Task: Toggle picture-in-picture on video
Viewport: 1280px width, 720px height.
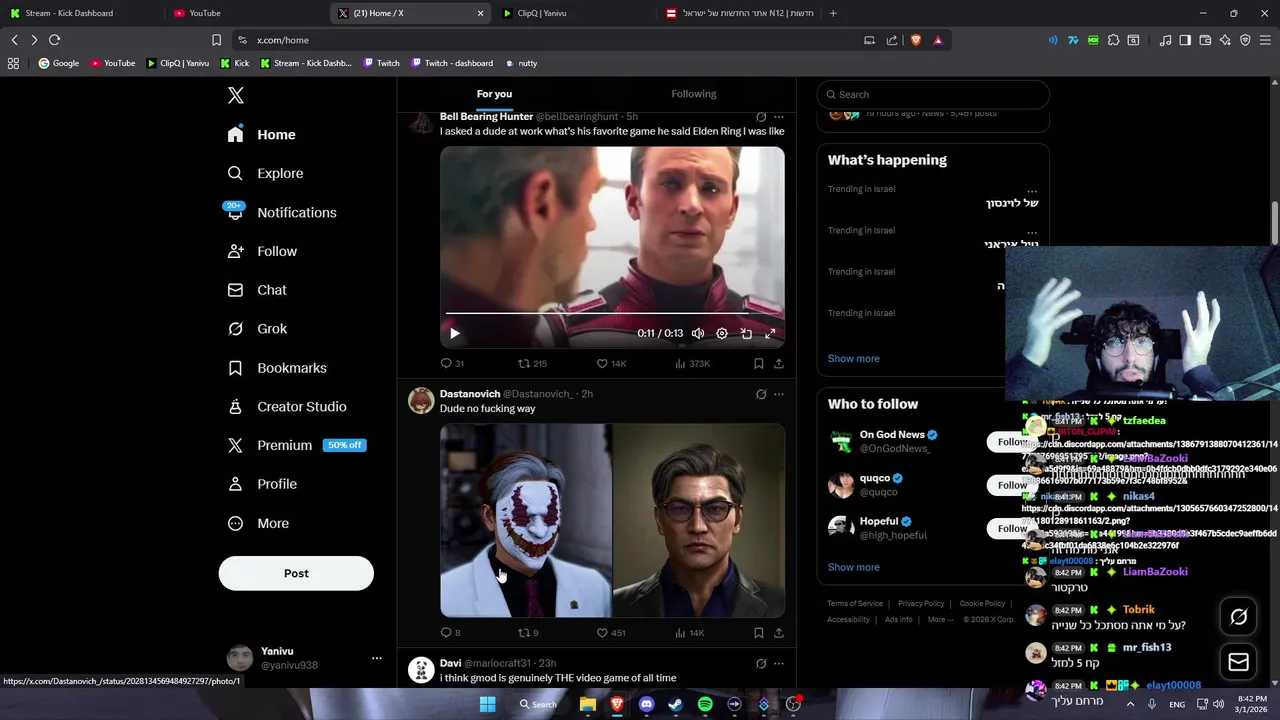Action: pyautogui.click(x=746, y=334)
